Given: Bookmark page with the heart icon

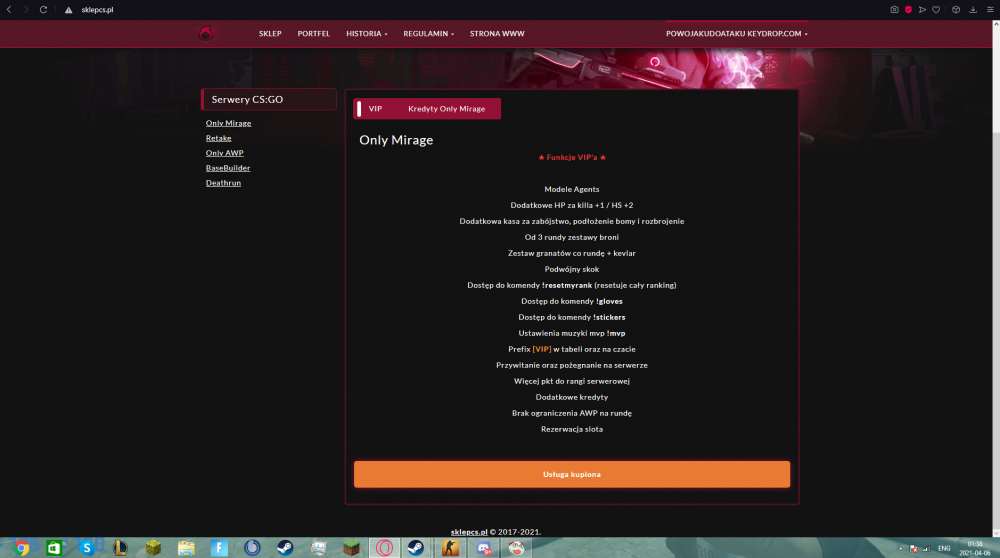Looking at the screenshot, I should coord(936,10).
